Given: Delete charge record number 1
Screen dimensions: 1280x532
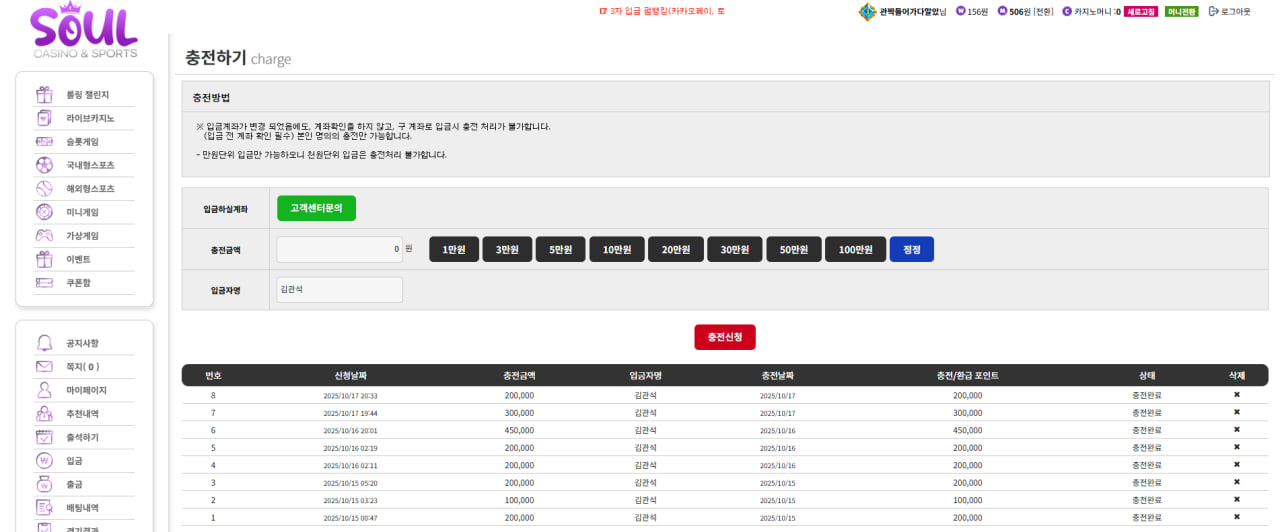Looking at the screenshot, I should pyautogui.click(x=1236, y=517).
